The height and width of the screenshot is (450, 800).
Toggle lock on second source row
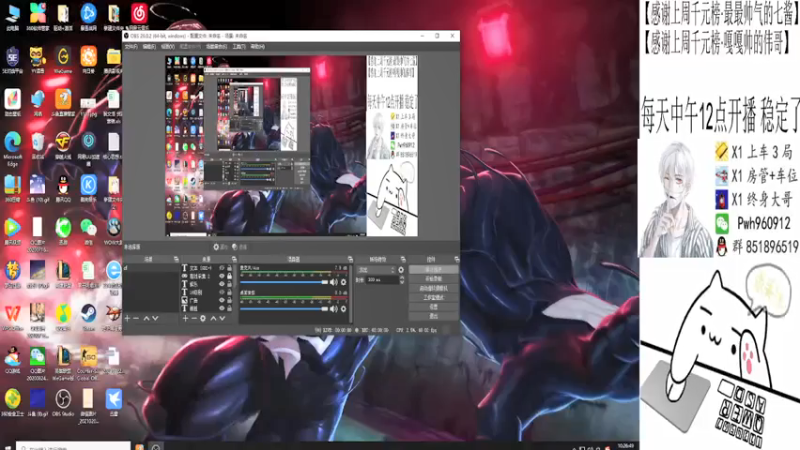[x=229, y=276]
